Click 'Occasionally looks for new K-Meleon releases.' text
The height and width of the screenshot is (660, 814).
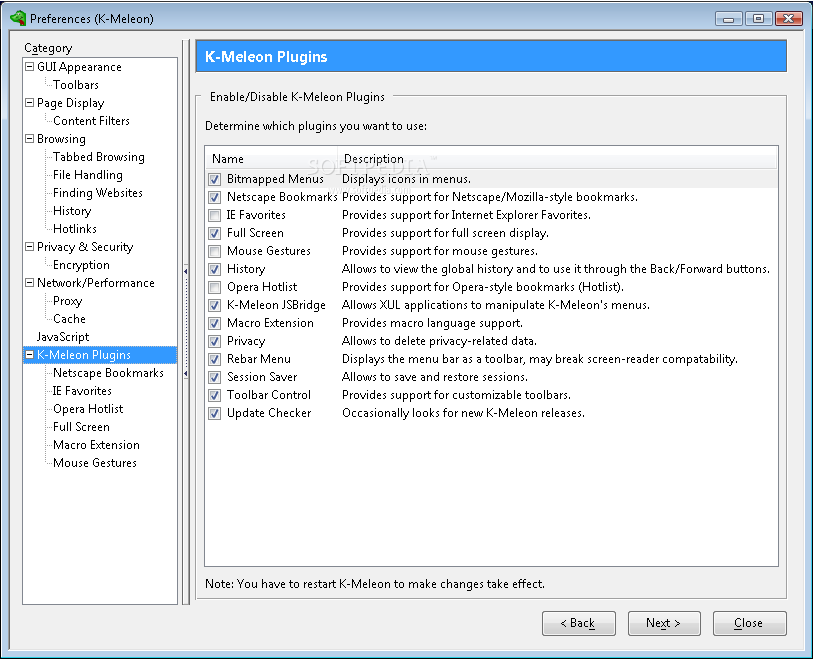tap(463, 413)
